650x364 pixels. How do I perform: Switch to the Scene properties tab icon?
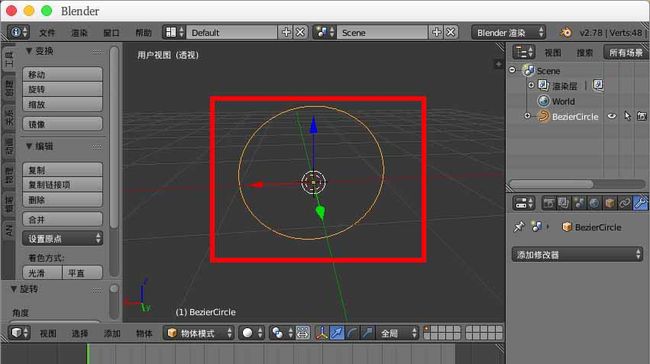(579, 203)
